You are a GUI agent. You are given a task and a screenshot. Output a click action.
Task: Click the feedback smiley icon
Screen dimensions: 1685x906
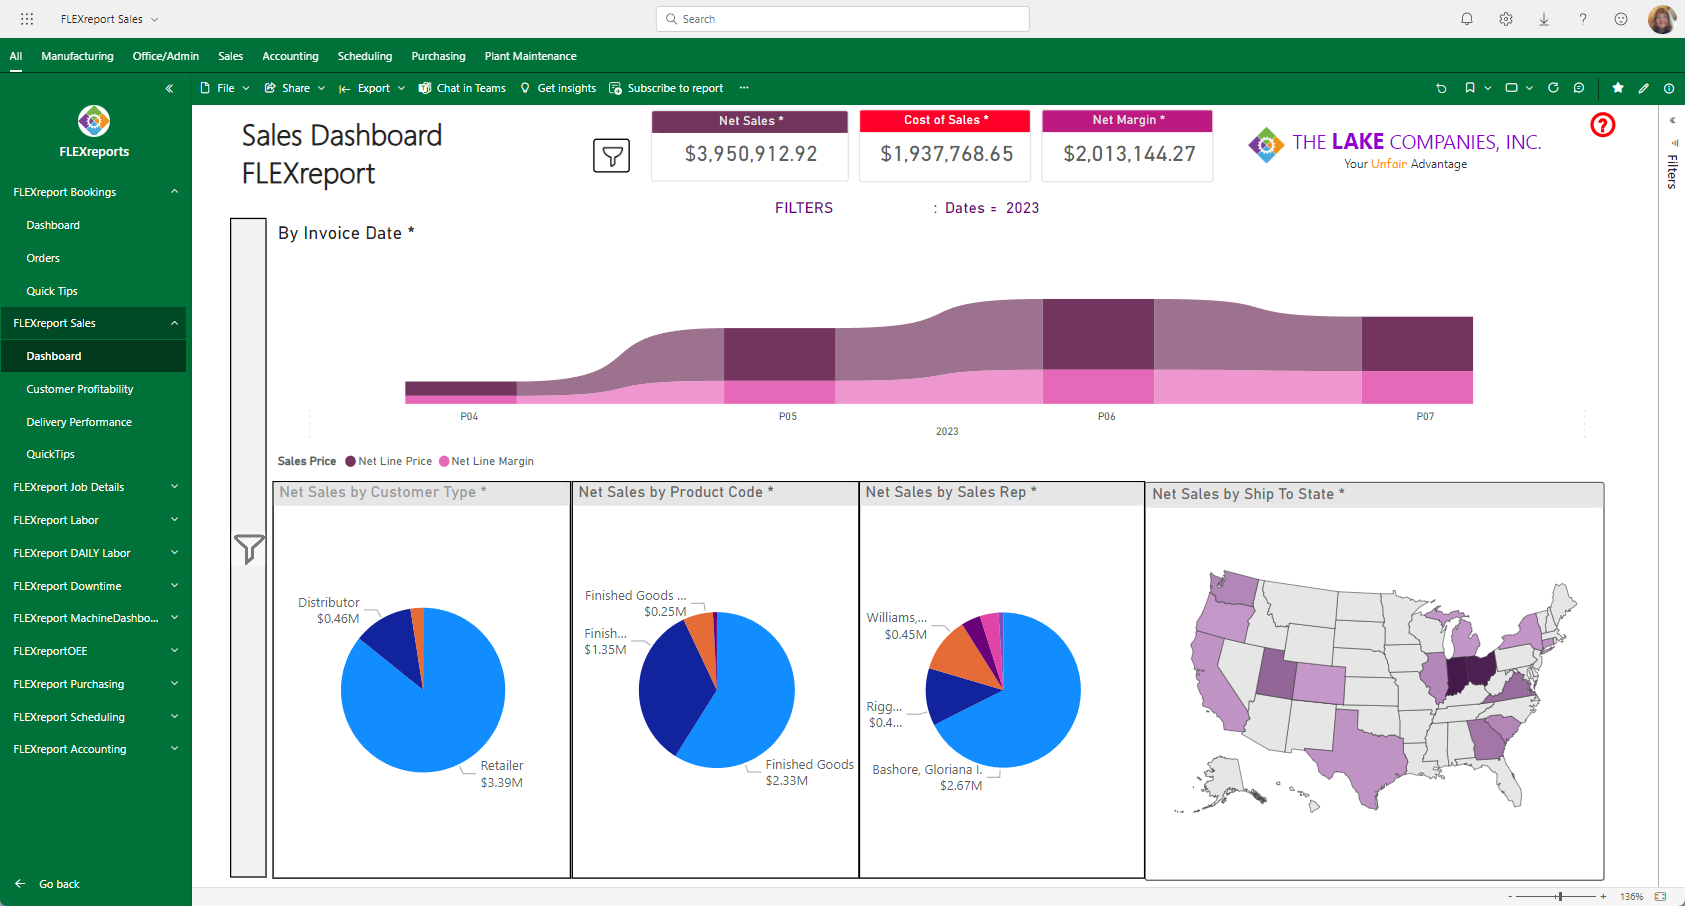point(1621,19)
